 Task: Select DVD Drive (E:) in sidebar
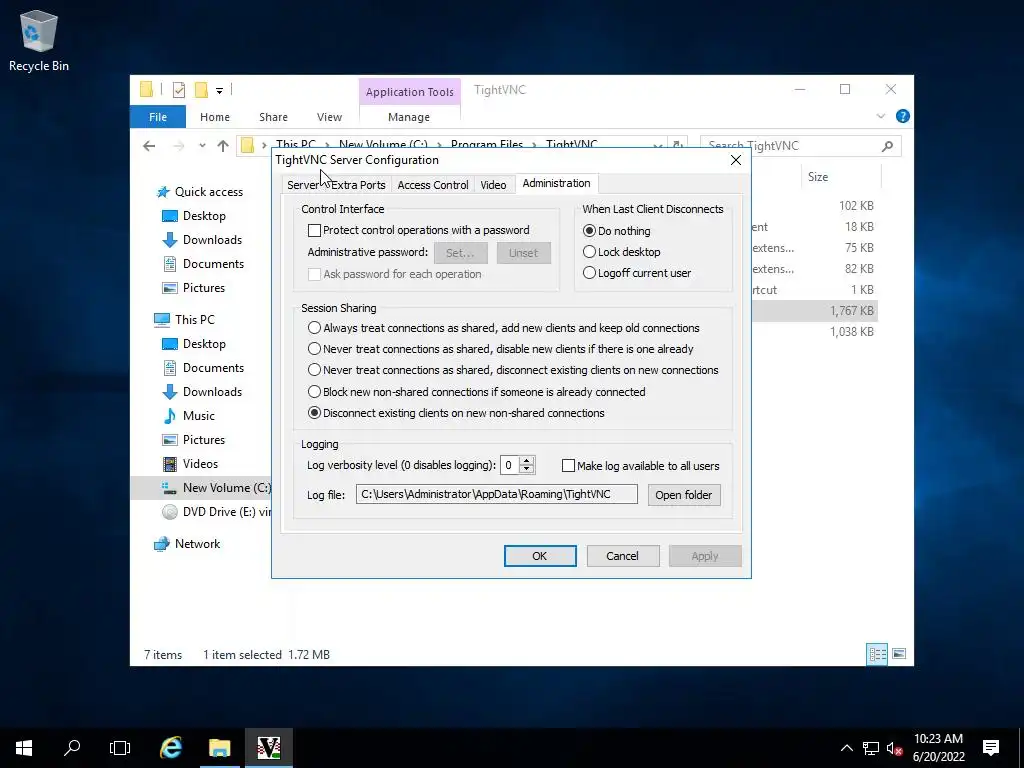[x=216, y=512]
